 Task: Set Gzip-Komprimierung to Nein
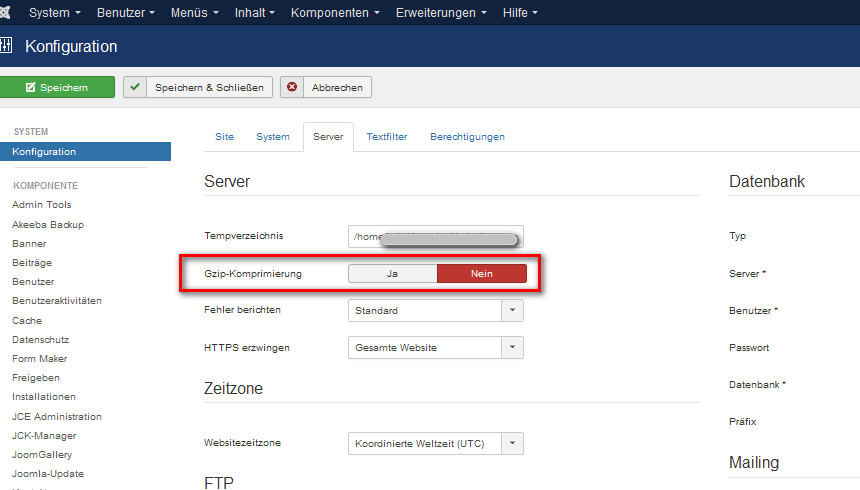[x=482, y=273]
